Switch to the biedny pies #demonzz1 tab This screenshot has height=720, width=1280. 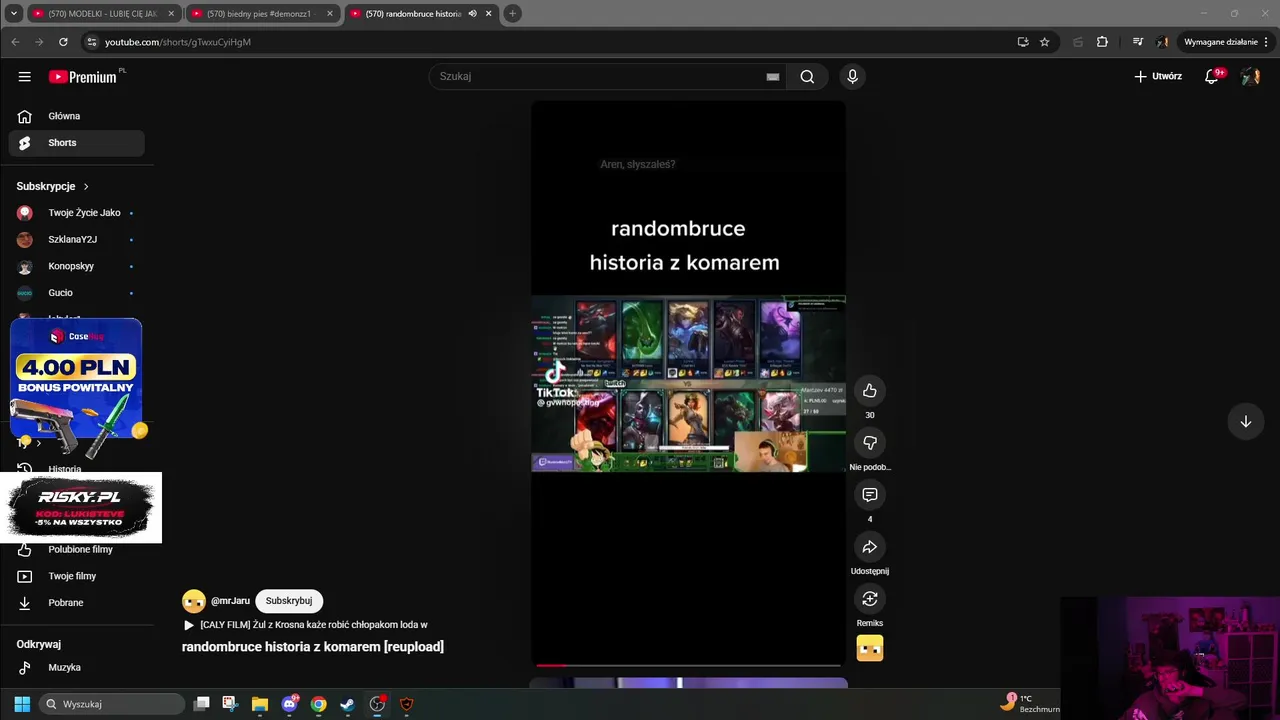pyautogui.click(x=262, y=14)
